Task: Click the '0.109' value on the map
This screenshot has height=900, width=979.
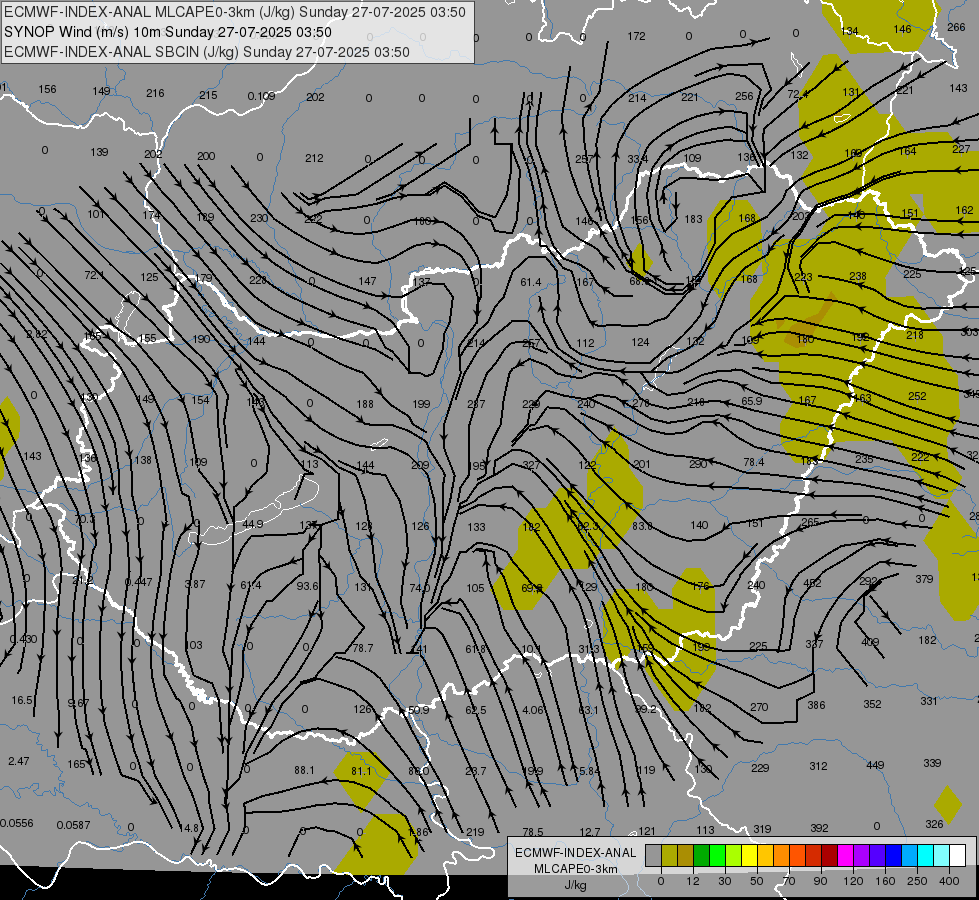Action: point(261,96)
